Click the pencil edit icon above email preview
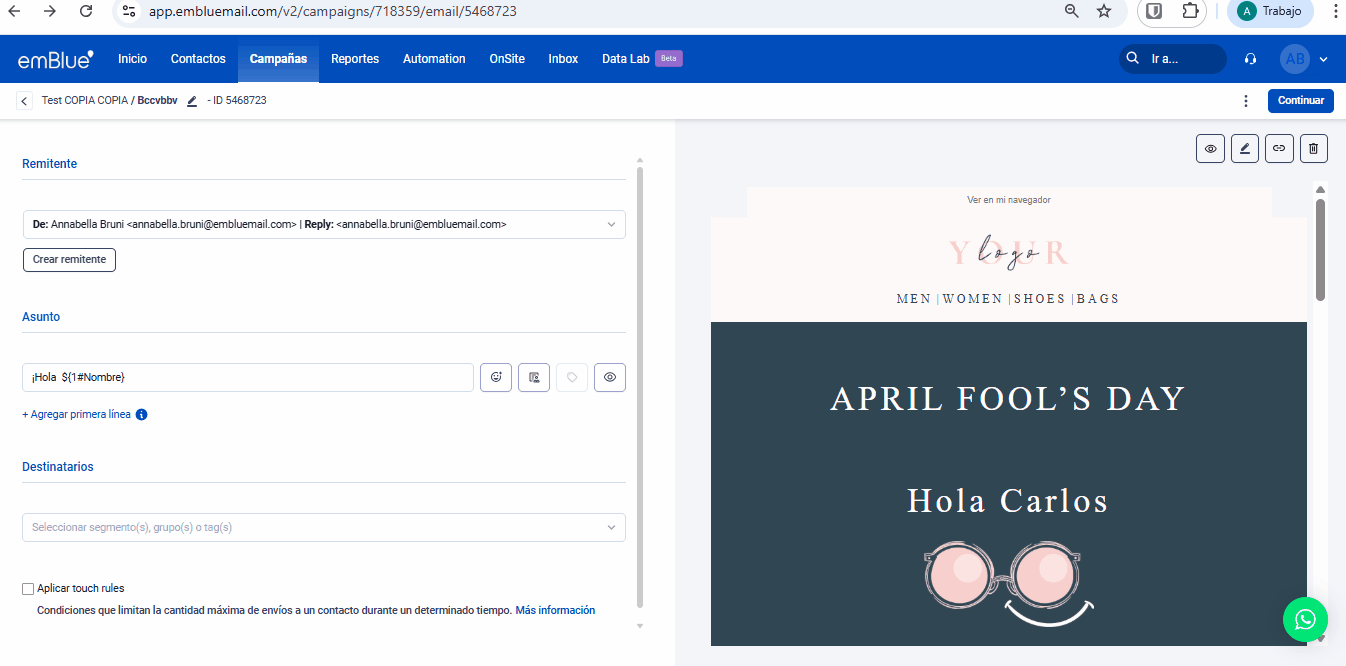This screenshot has height=666, width=1346. pos(1244,149)
